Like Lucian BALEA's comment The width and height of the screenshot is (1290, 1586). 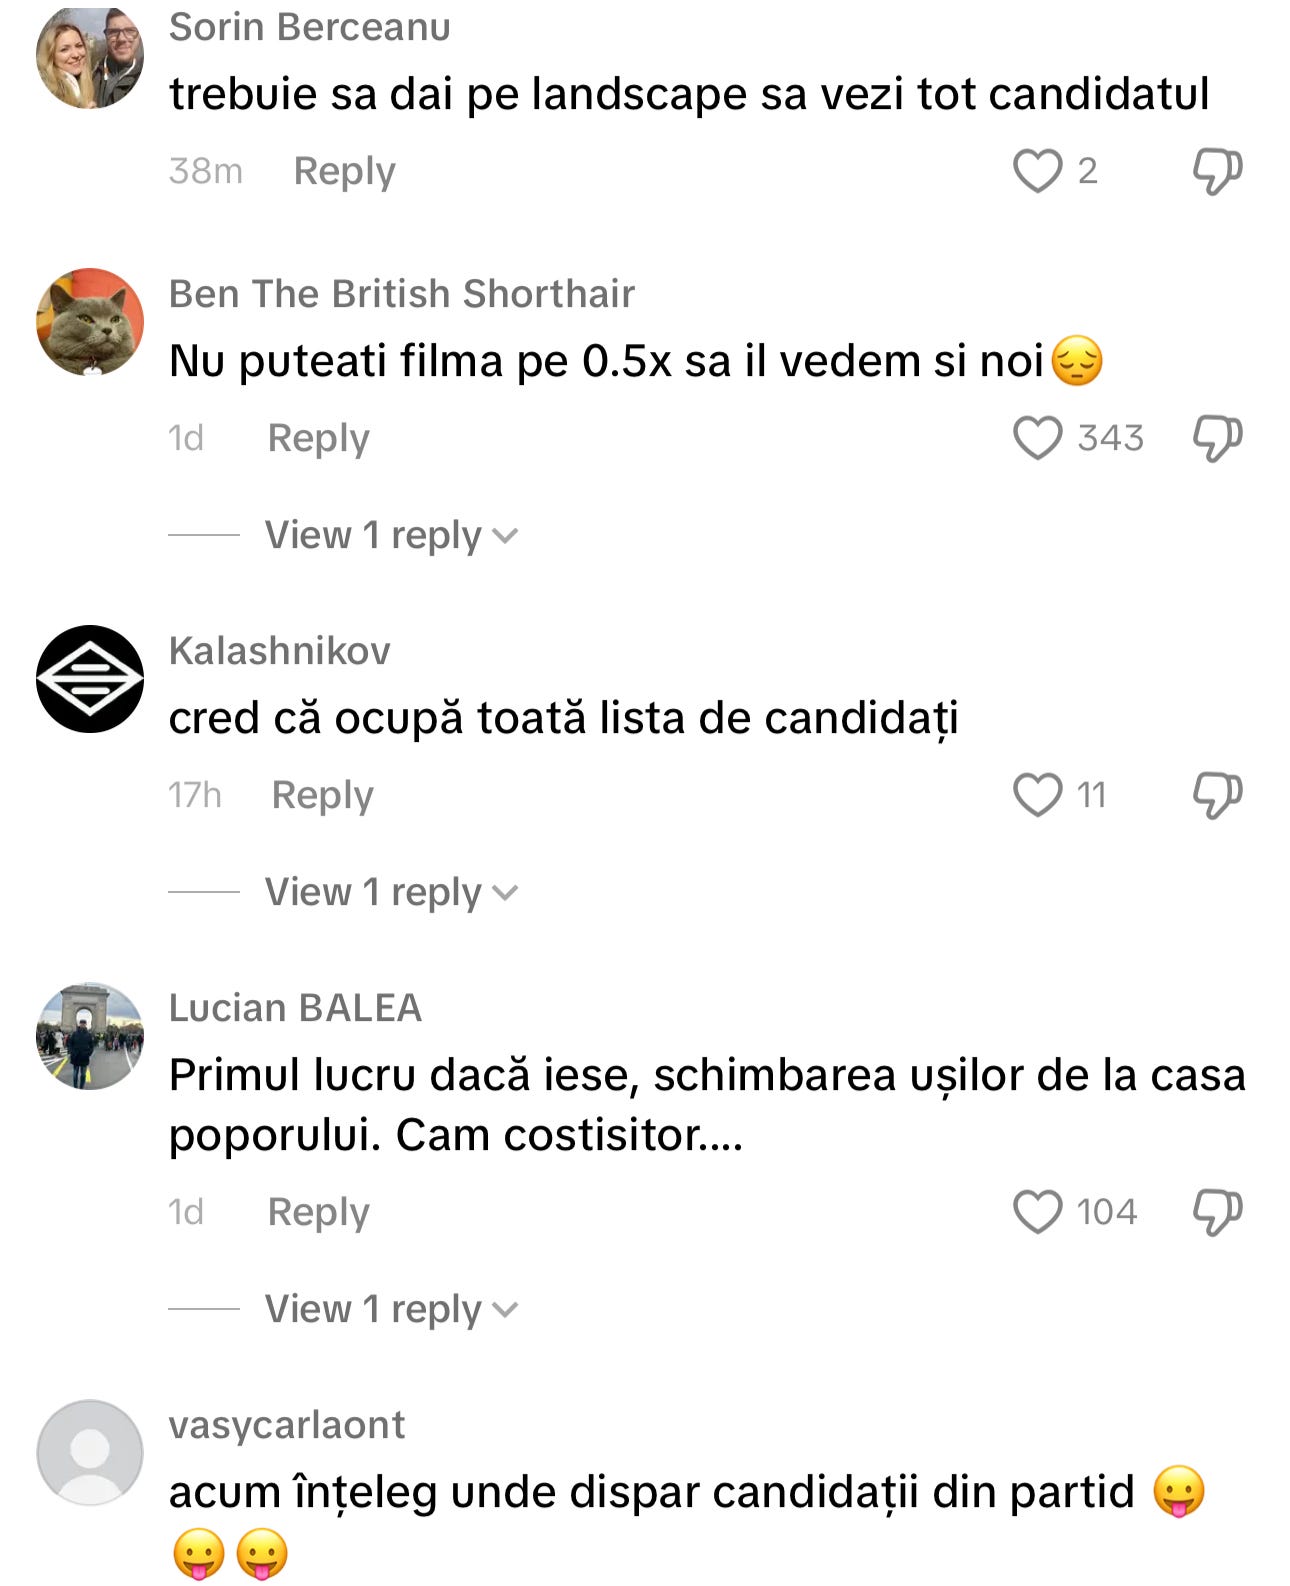1037,1212
